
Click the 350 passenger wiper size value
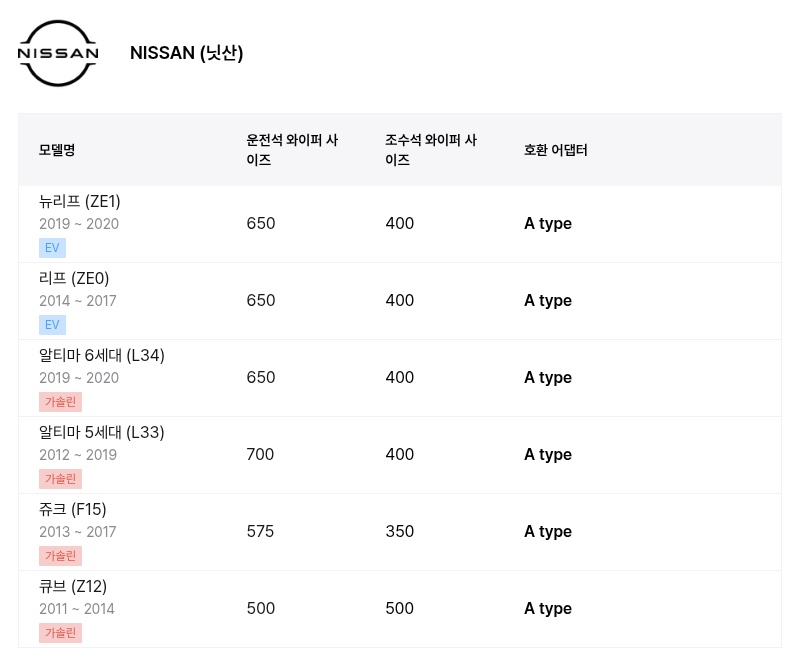coord(399,531)
